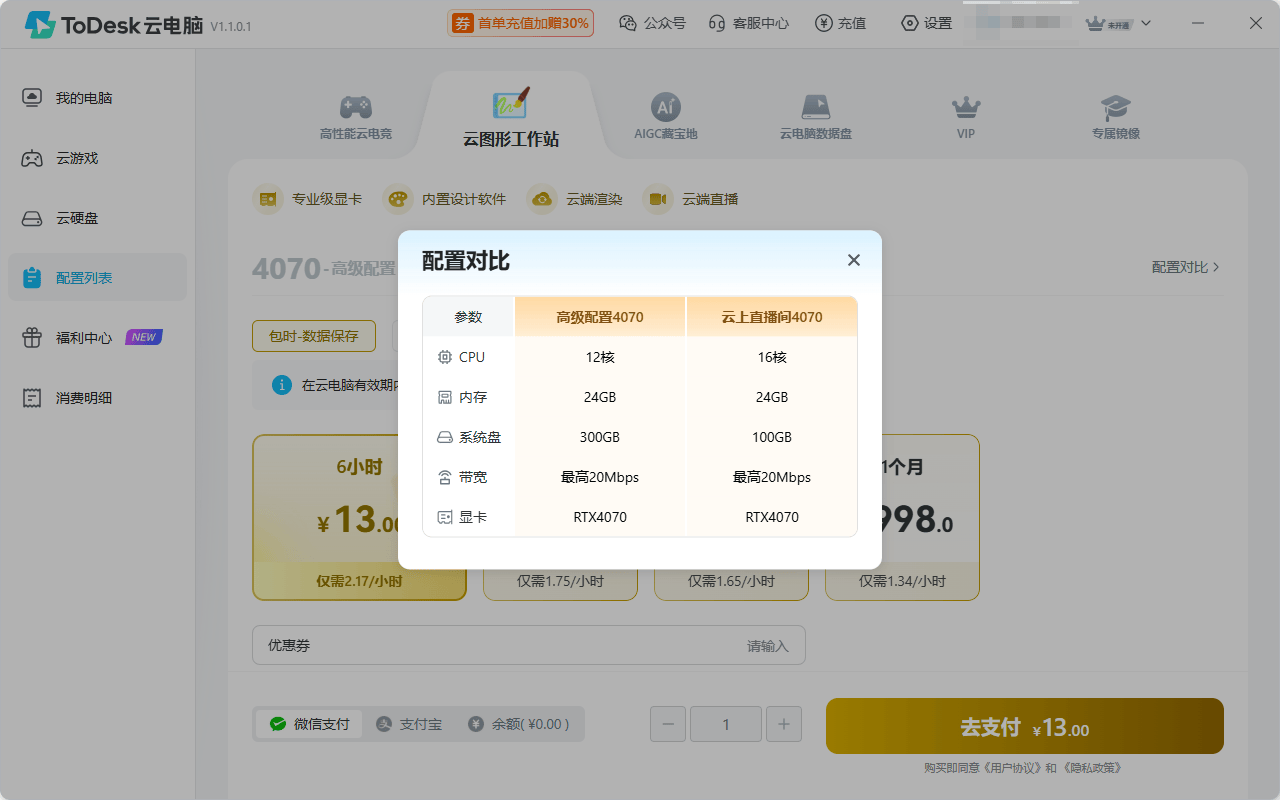Click the 云端渲染 cloud icon
This screenshot has height=800, width=1280.
[542, 199]
